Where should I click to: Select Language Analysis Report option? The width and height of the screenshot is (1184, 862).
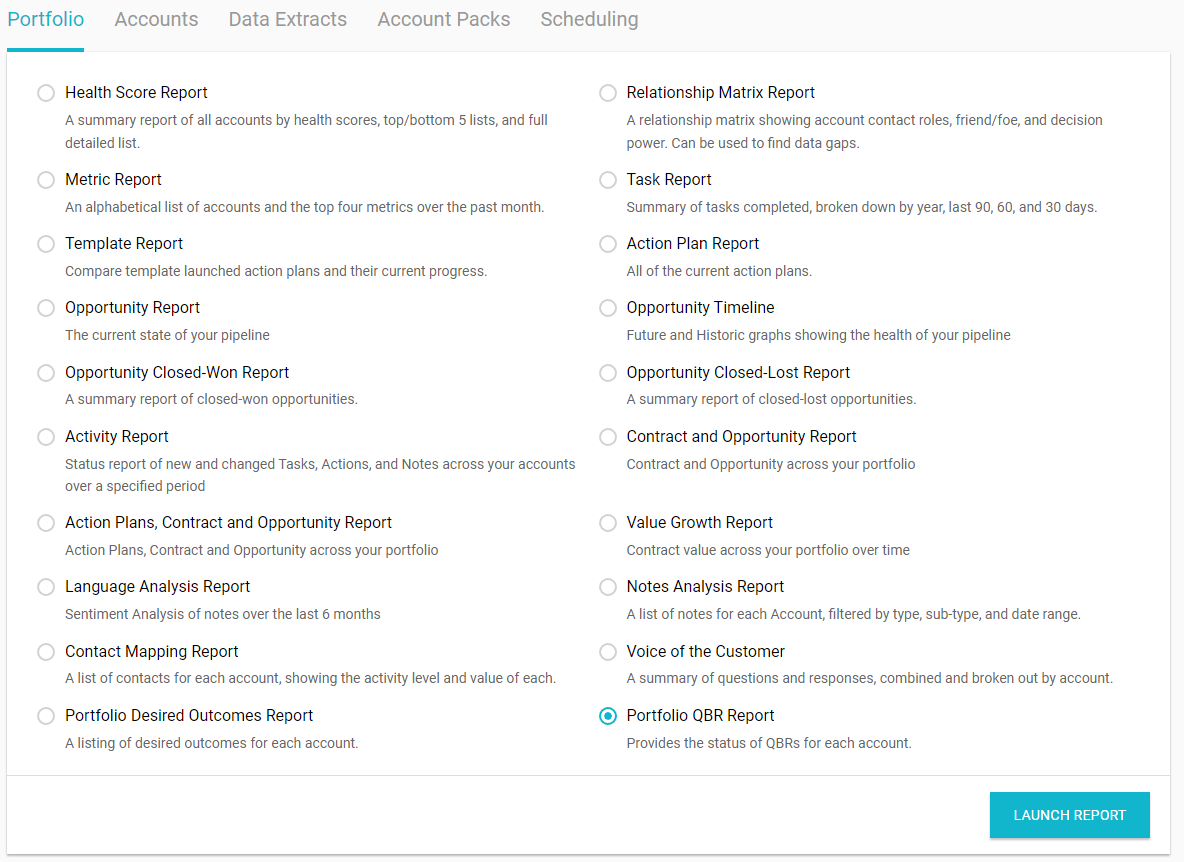[46, 587]
